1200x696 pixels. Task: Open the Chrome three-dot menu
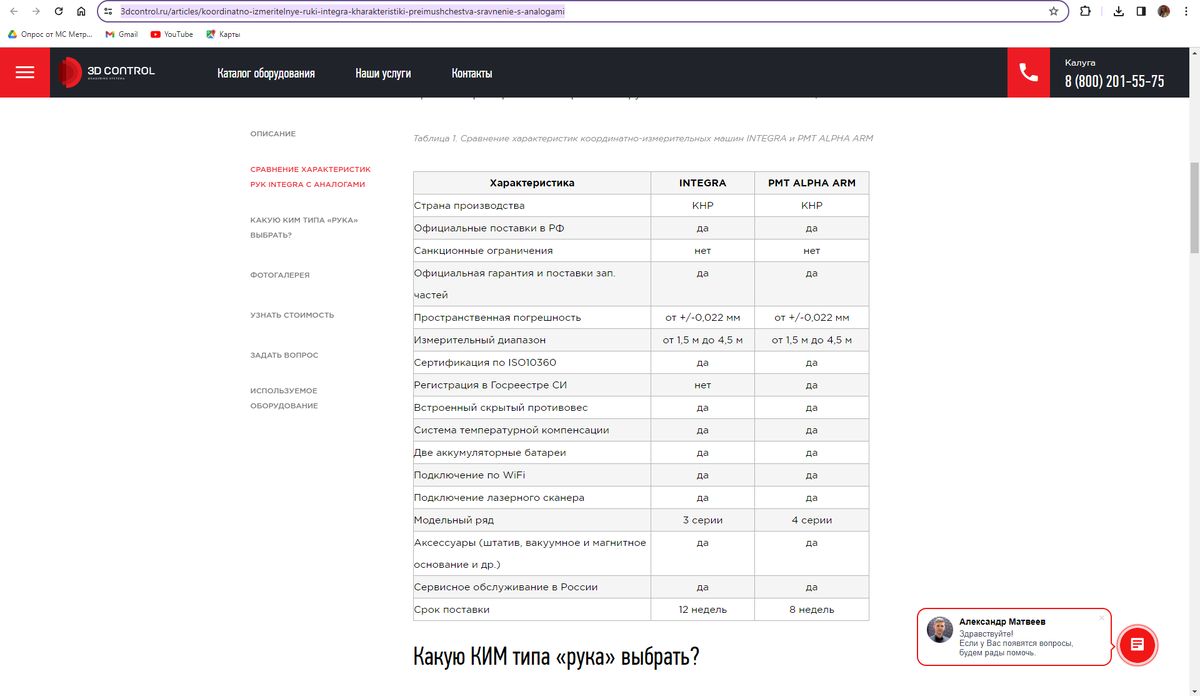1187,11
